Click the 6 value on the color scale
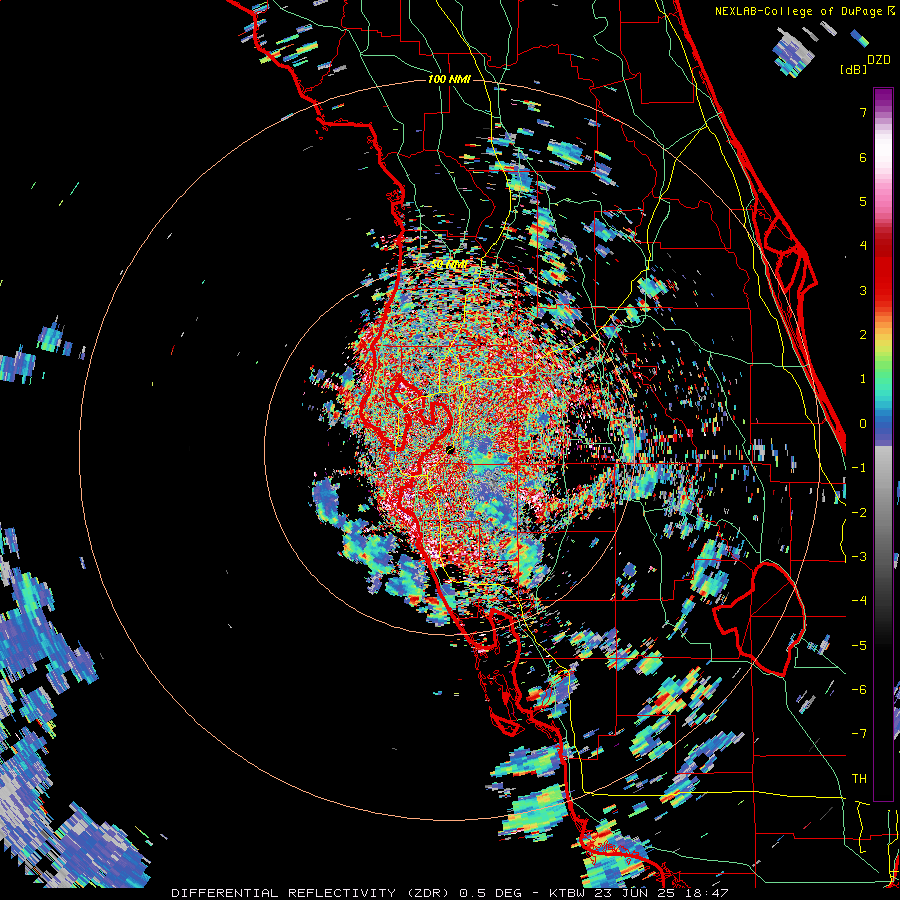 tap(863, 157)
